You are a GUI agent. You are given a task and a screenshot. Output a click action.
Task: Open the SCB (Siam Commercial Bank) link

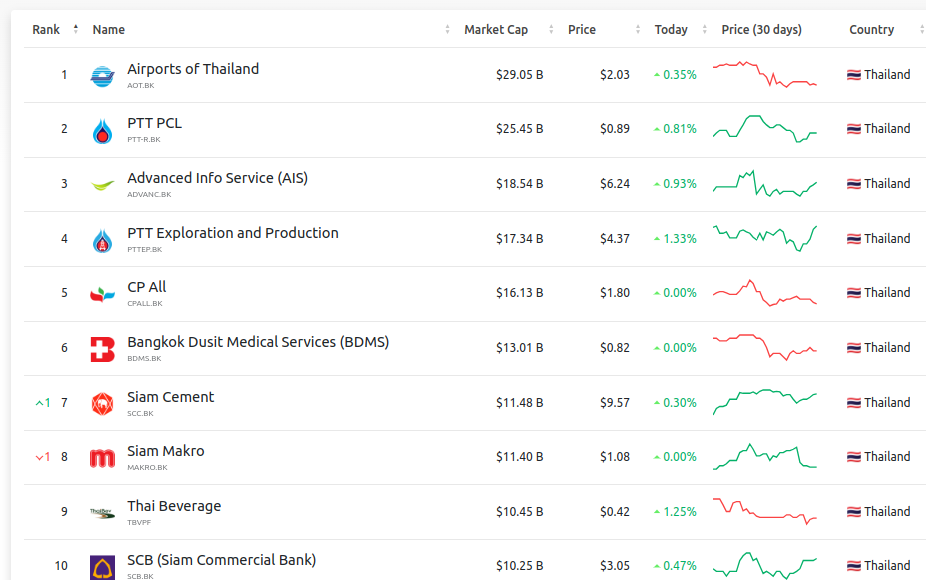pyautogui.click(x=221, y=560)
